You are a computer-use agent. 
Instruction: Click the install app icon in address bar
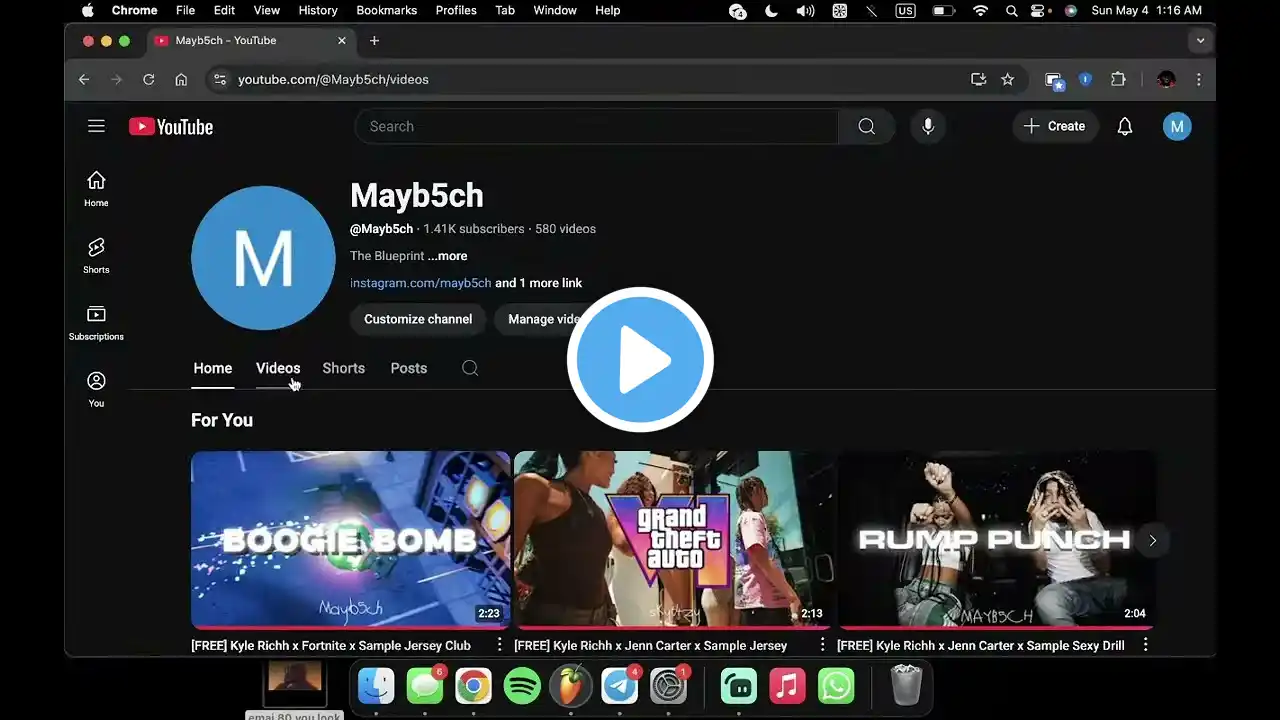point(979,80)
